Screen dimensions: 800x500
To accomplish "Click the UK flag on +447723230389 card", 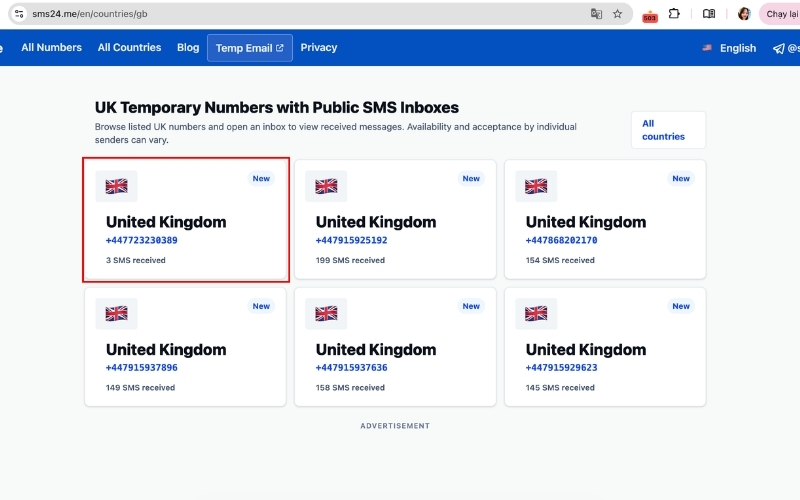I will (116, 186).
